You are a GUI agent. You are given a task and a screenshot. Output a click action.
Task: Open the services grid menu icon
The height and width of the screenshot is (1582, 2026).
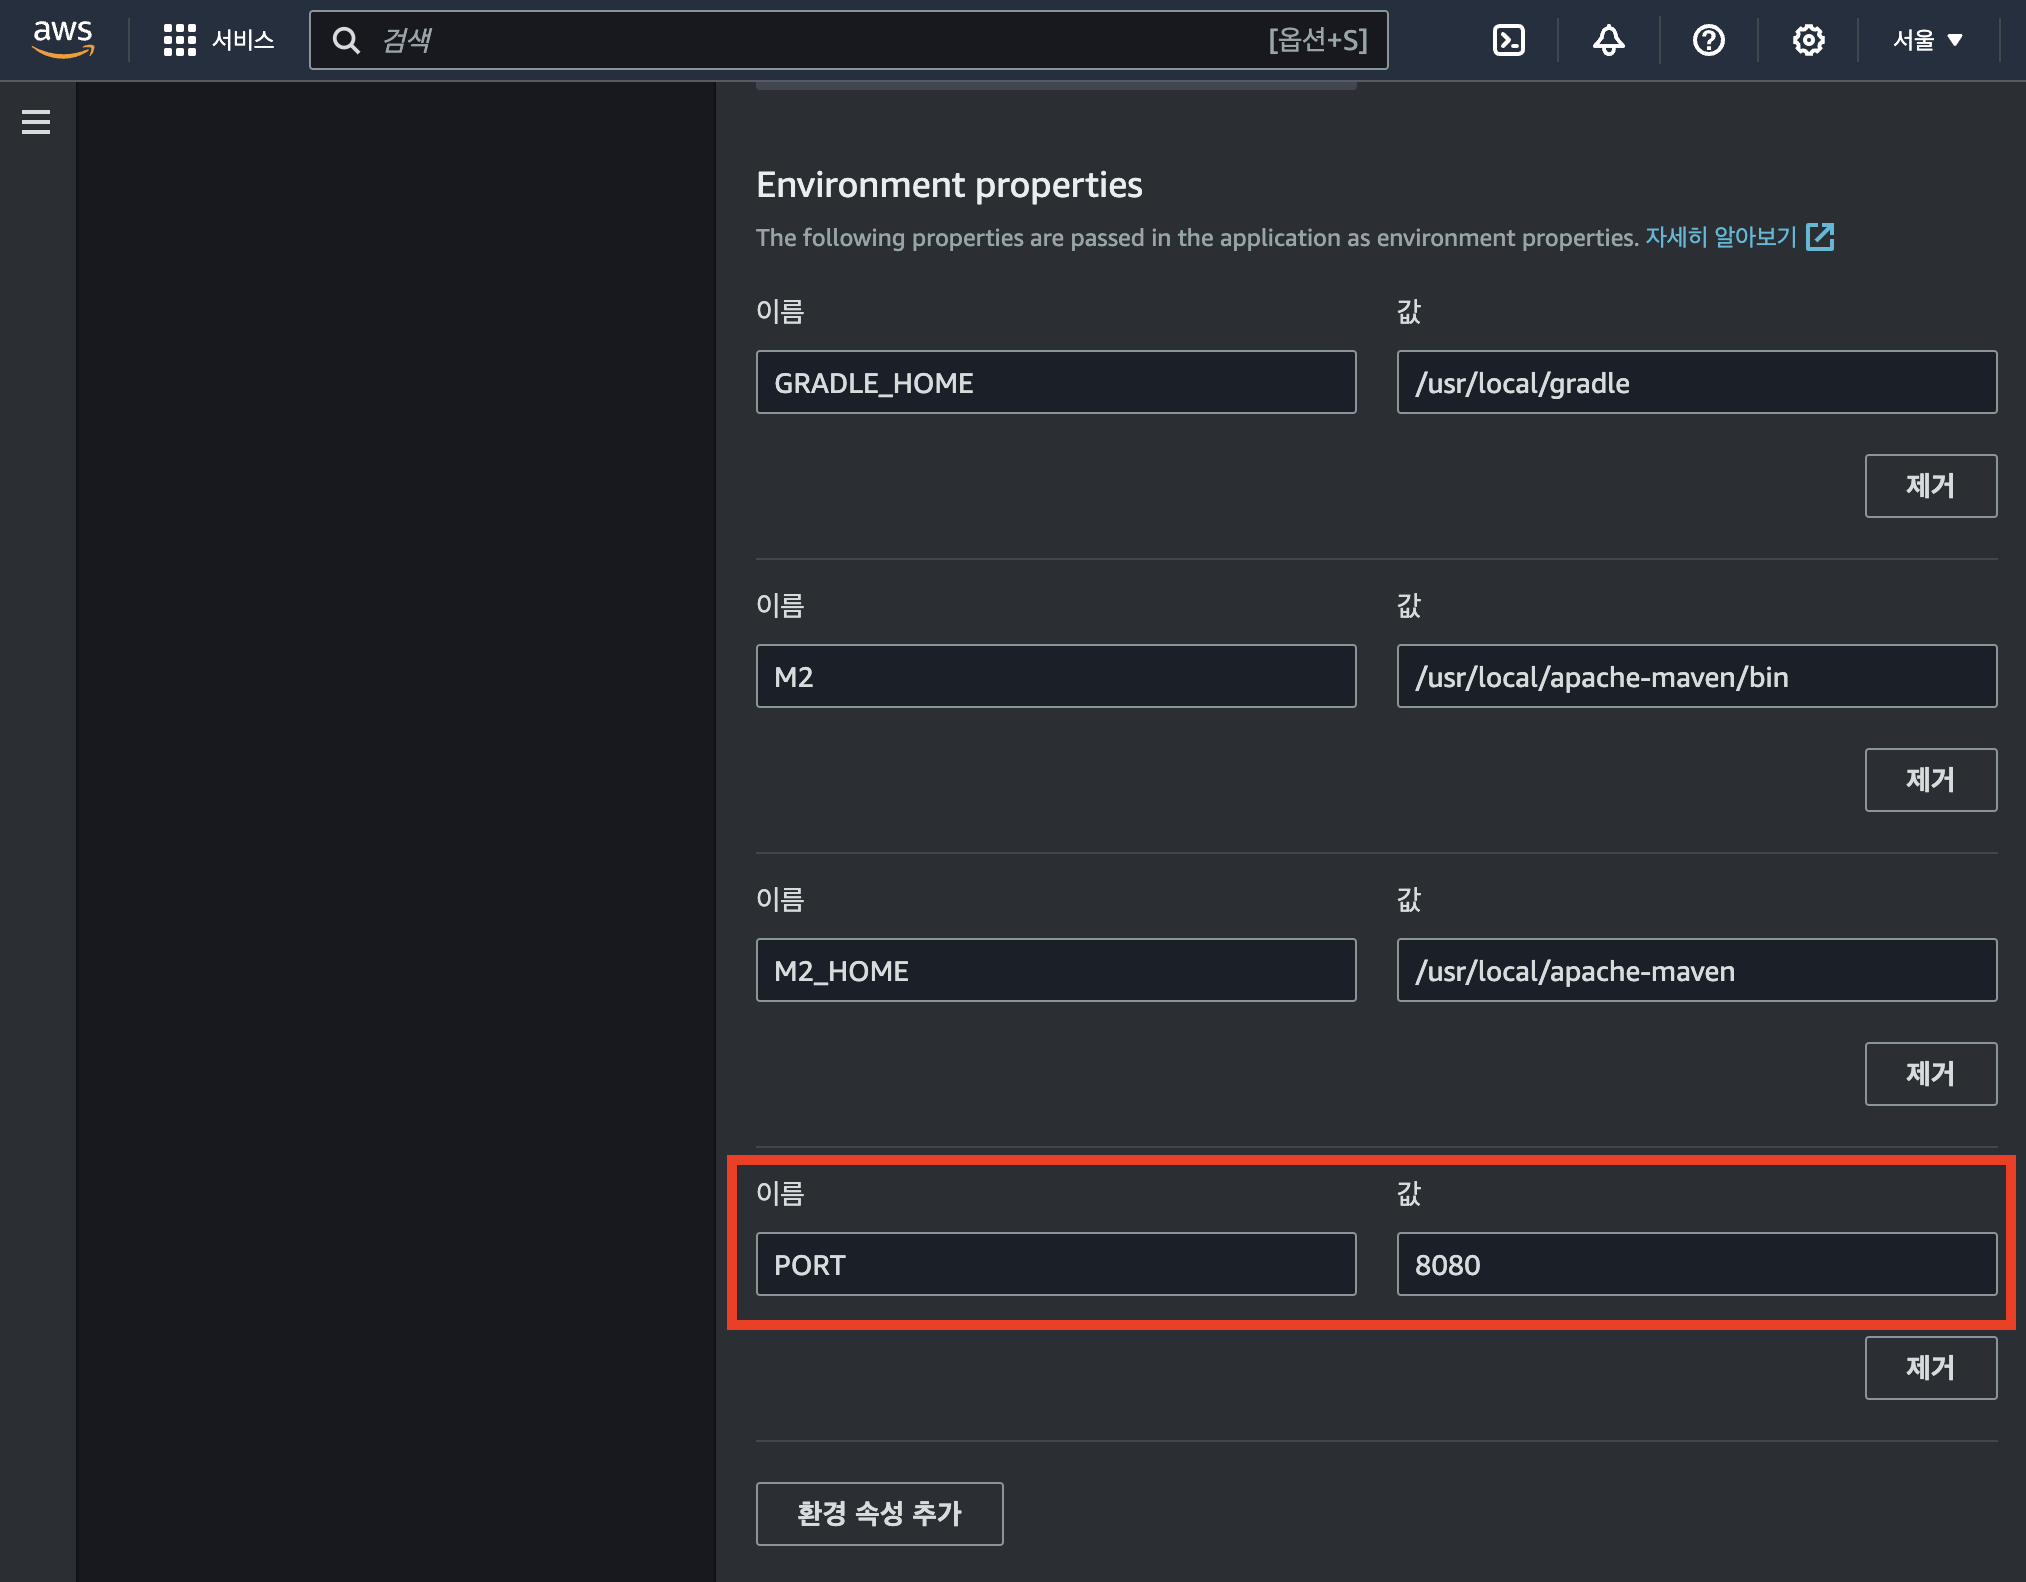[x=180, y=40]
